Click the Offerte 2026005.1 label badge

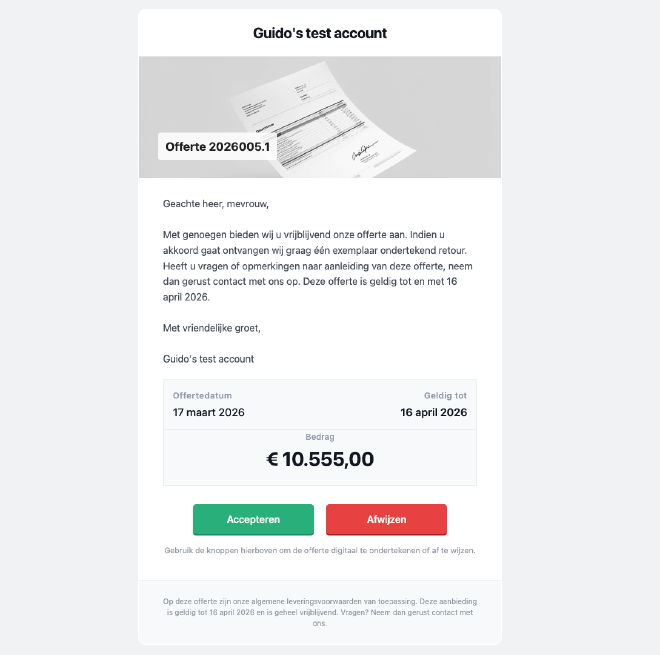pos(217,146)
